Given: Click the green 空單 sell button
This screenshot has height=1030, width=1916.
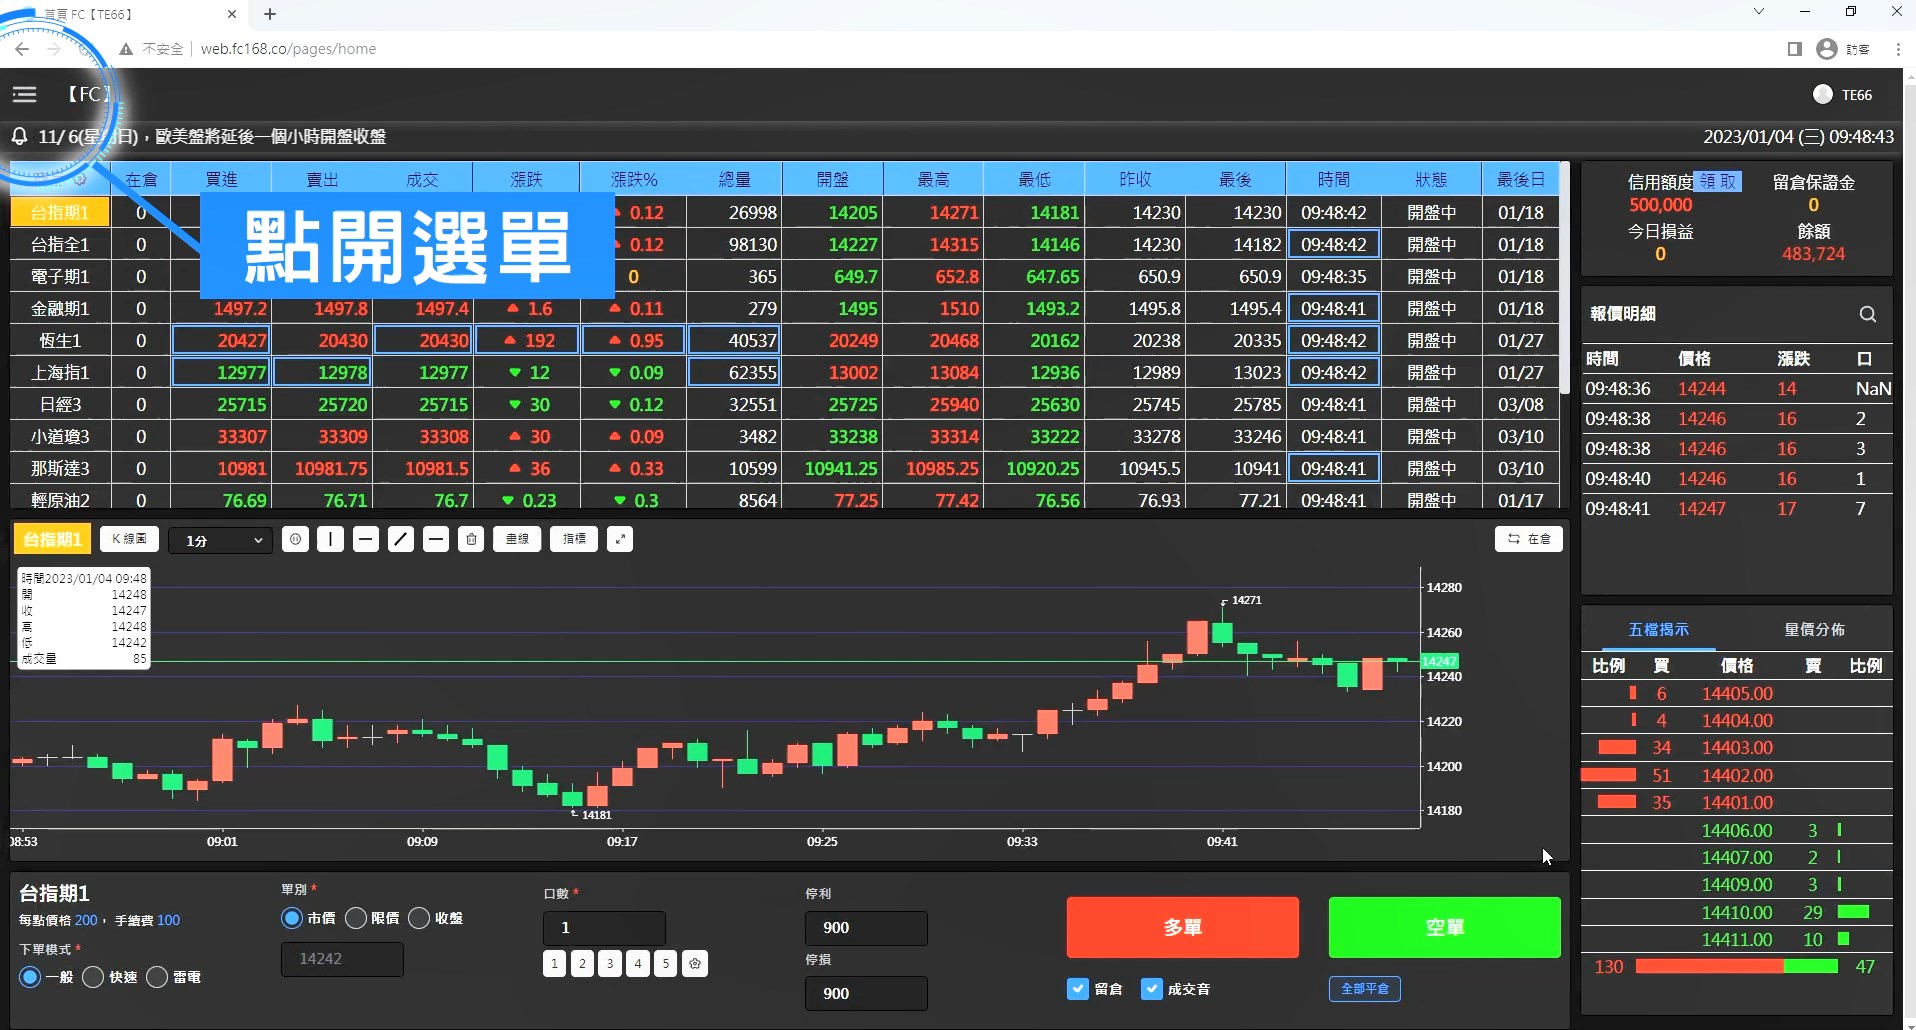Looking at the screenshot, I should click(x=1445, y=928).
